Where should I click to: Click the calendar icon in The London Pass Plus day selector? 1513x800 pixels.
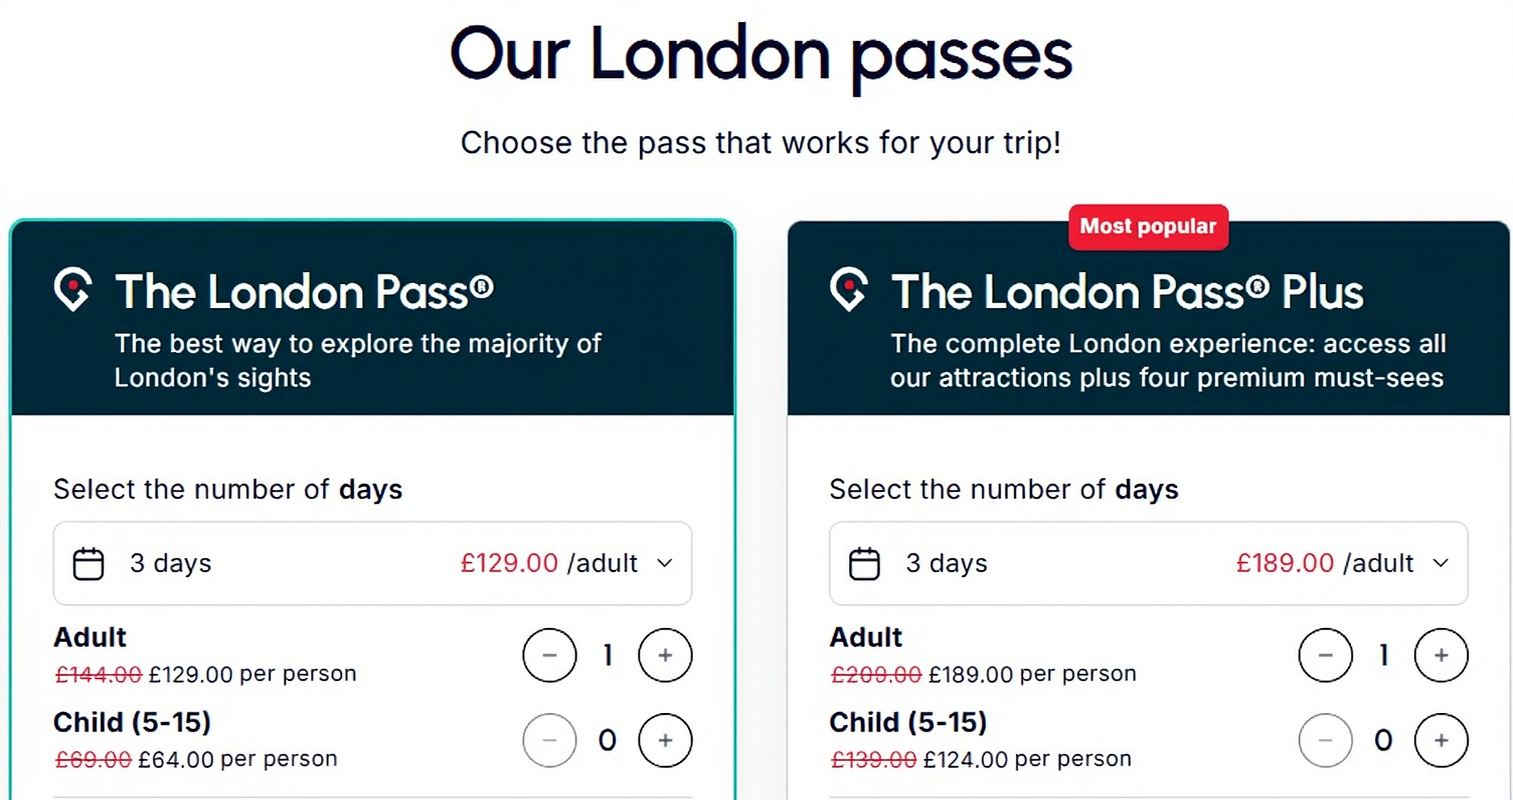pyautogui.click(x=864, y=563)
